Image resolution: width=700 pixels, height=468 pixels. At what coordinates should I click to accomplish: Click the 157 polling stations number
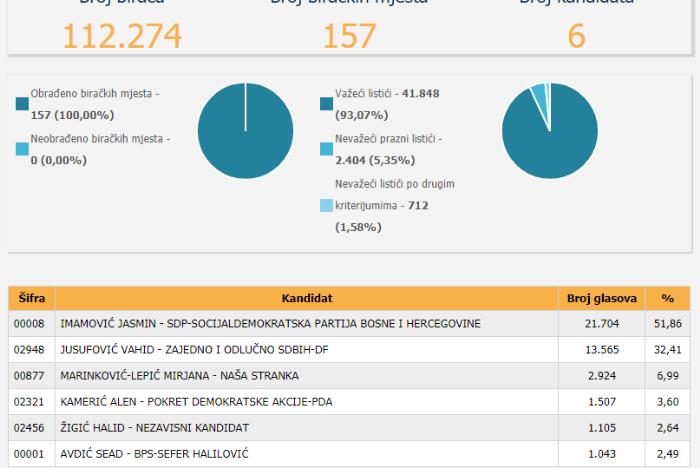coord(350,36)
